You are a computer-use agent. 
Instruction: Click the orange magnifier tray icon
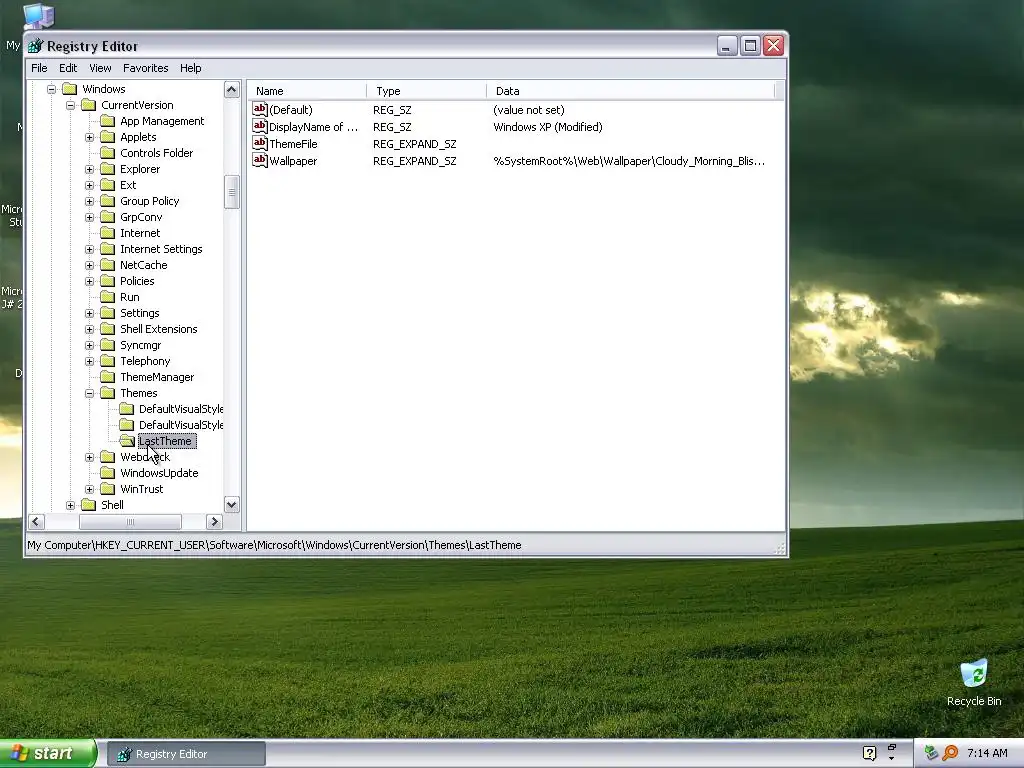tap(950, 753)
